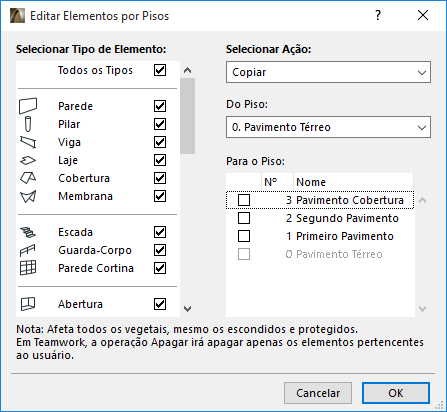Check the 2 Segundo Pavimento checkbox
This screenshot has width=447, height=412.
pyautogui.click(x=244, y=218)
